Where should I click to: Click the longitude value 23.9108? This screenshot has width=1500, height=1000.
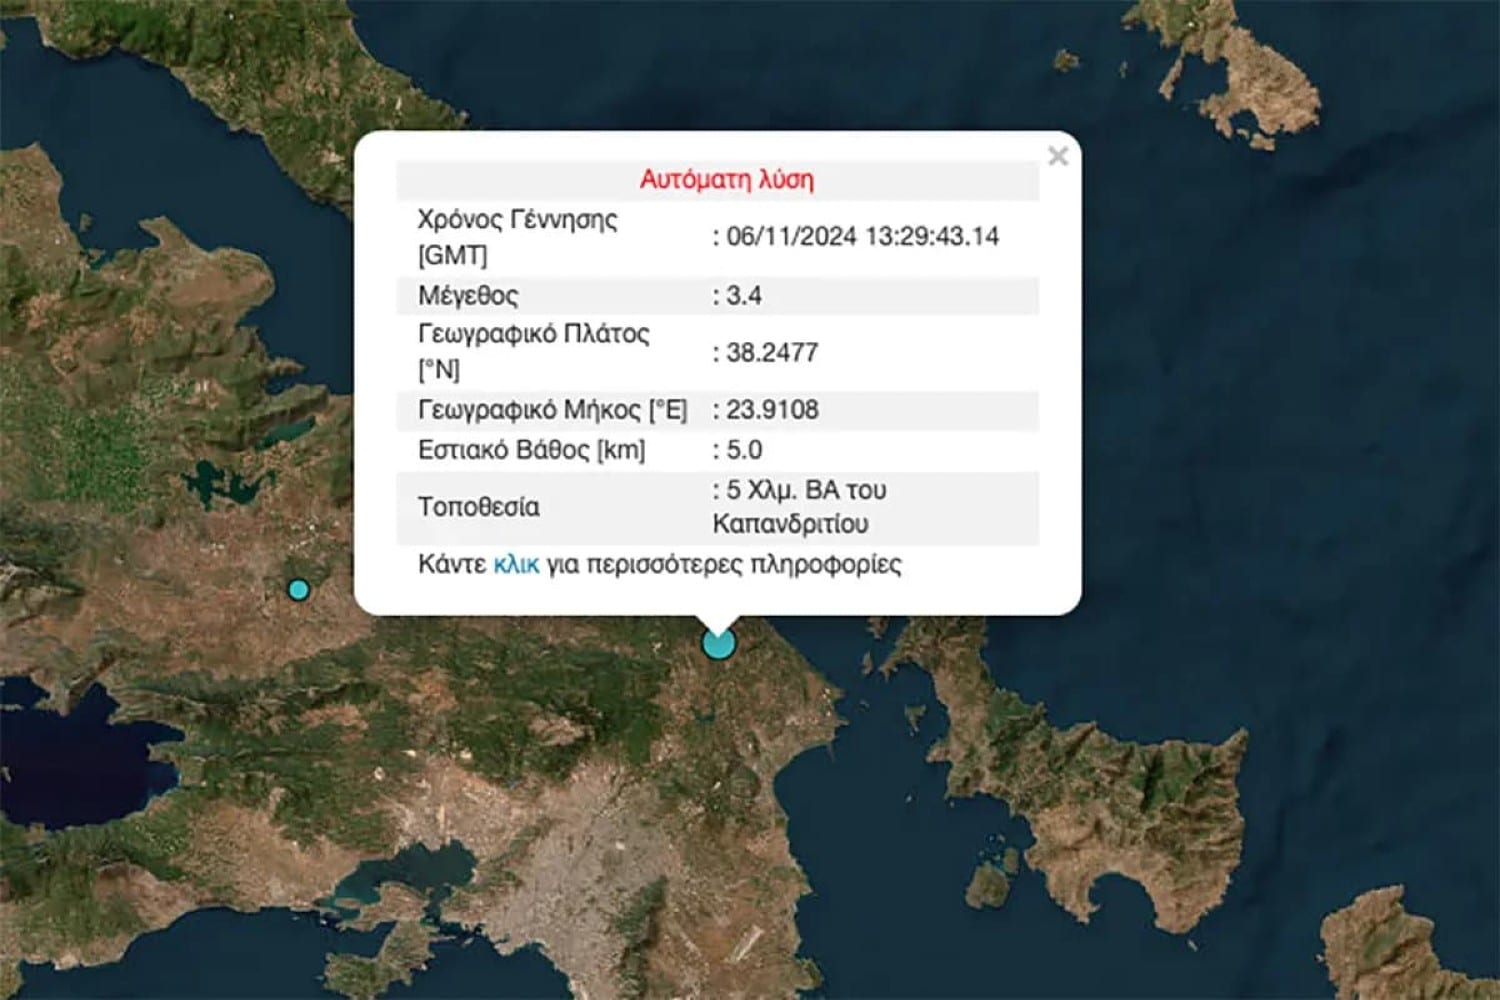(x=771, y=410)
